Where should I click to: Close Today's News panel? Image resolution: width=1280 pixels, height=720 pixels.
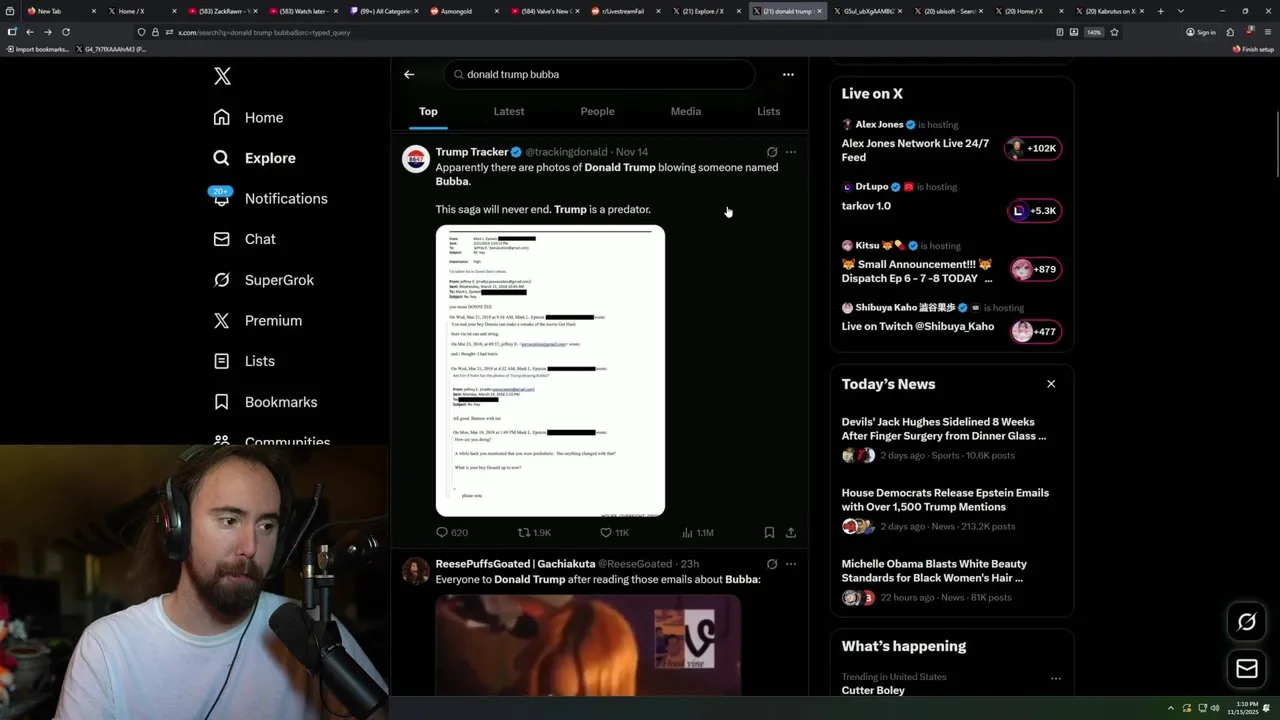click(1051, 384)
